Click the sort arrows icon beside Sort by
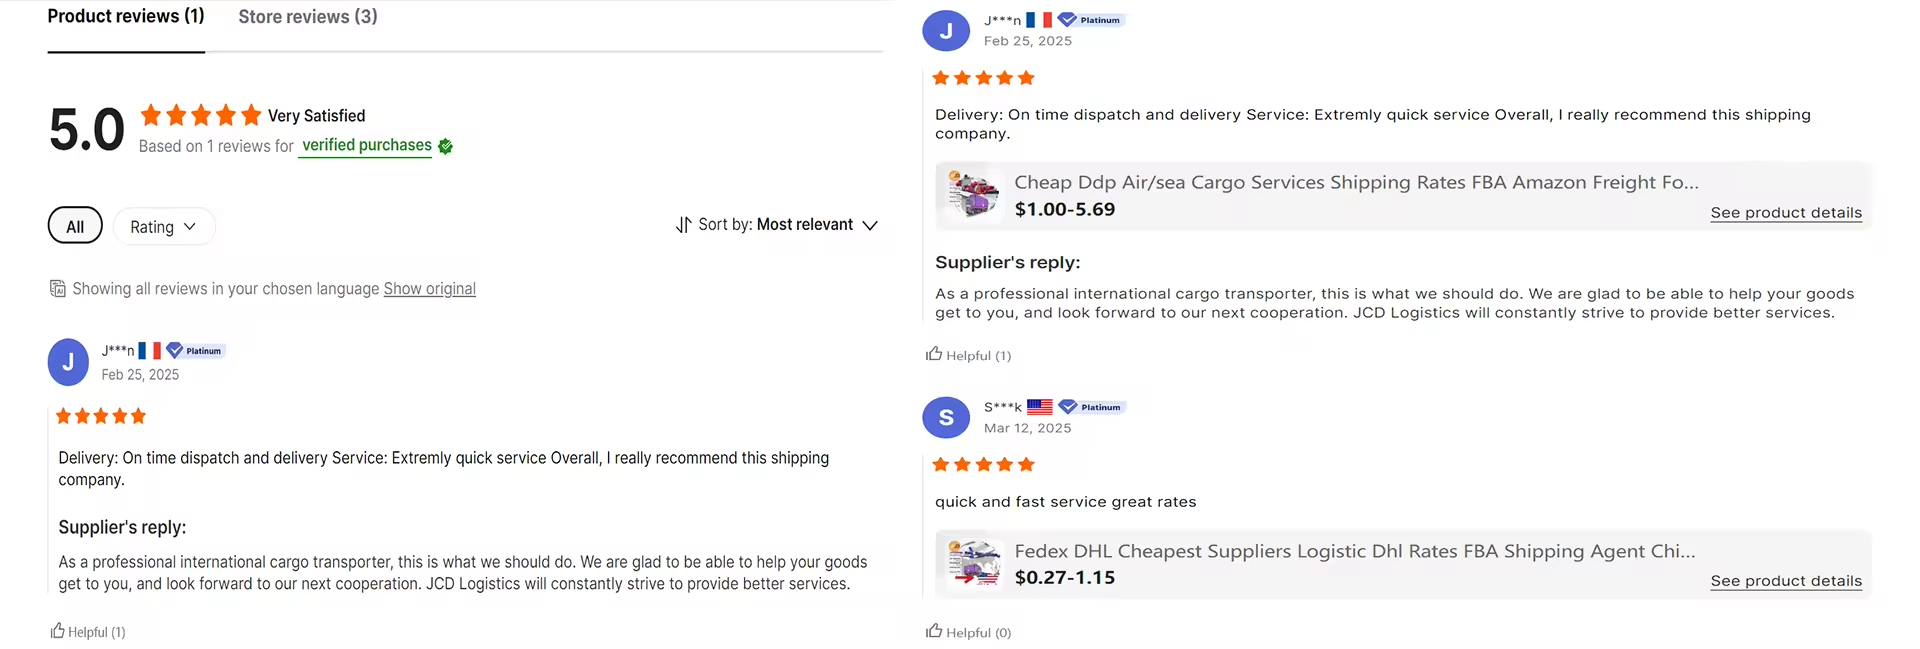The height and width of the screenshot is (649, 1920). click(683, 225)
